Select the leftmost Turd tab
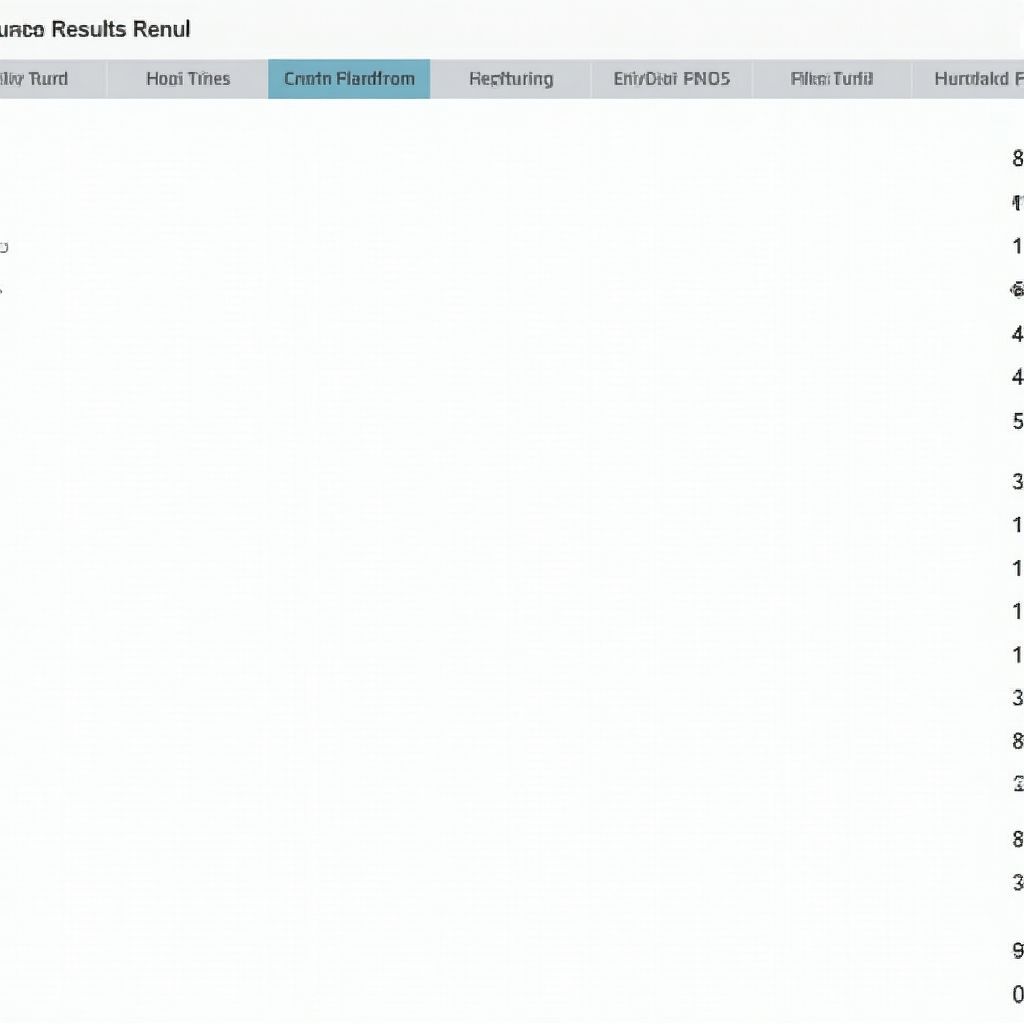This screenshot has height=1024, width=1024. (40, 79)
